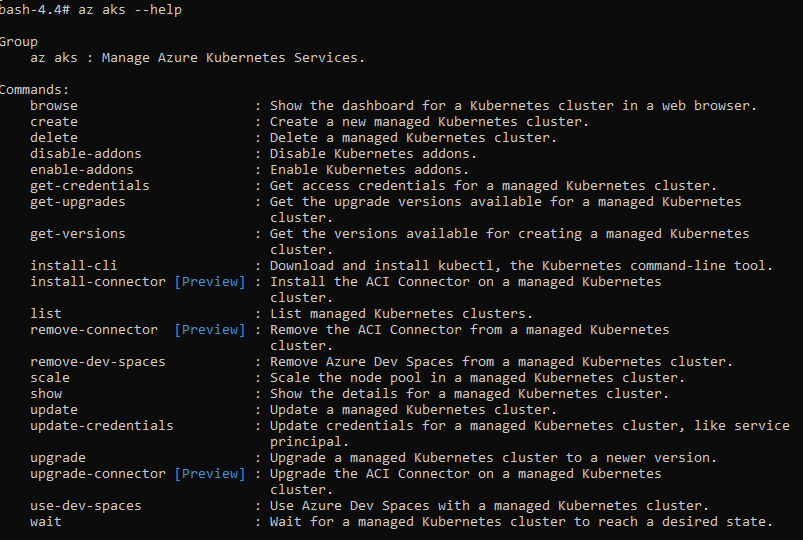
Task: Click on 'get-upgrades' command
Action: 78,201
